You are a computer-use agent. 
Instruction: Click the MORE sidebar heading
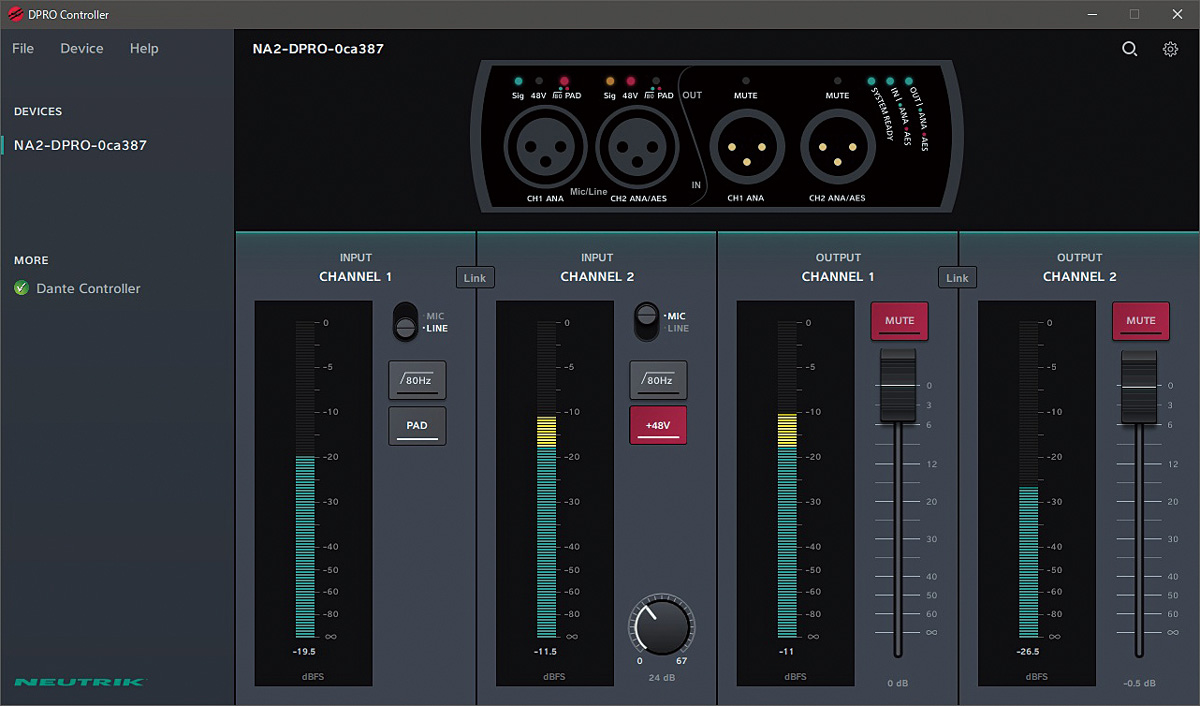pyautogui.click(x=31, y=260)
